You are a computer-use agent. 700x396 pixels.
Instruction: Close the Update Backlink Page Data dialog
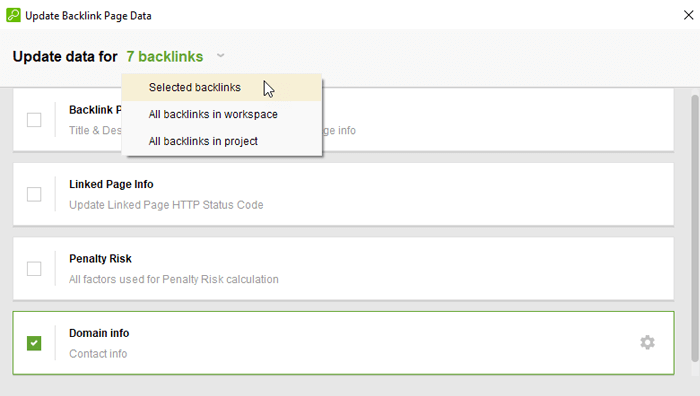(688, 15)
